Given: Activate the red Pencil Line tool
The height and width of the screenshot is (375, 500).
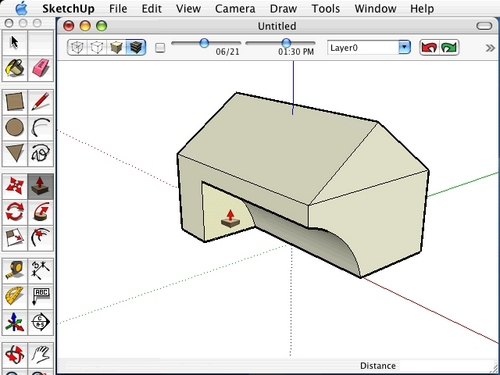Looking at the screenshot, I should click(41, 102).
